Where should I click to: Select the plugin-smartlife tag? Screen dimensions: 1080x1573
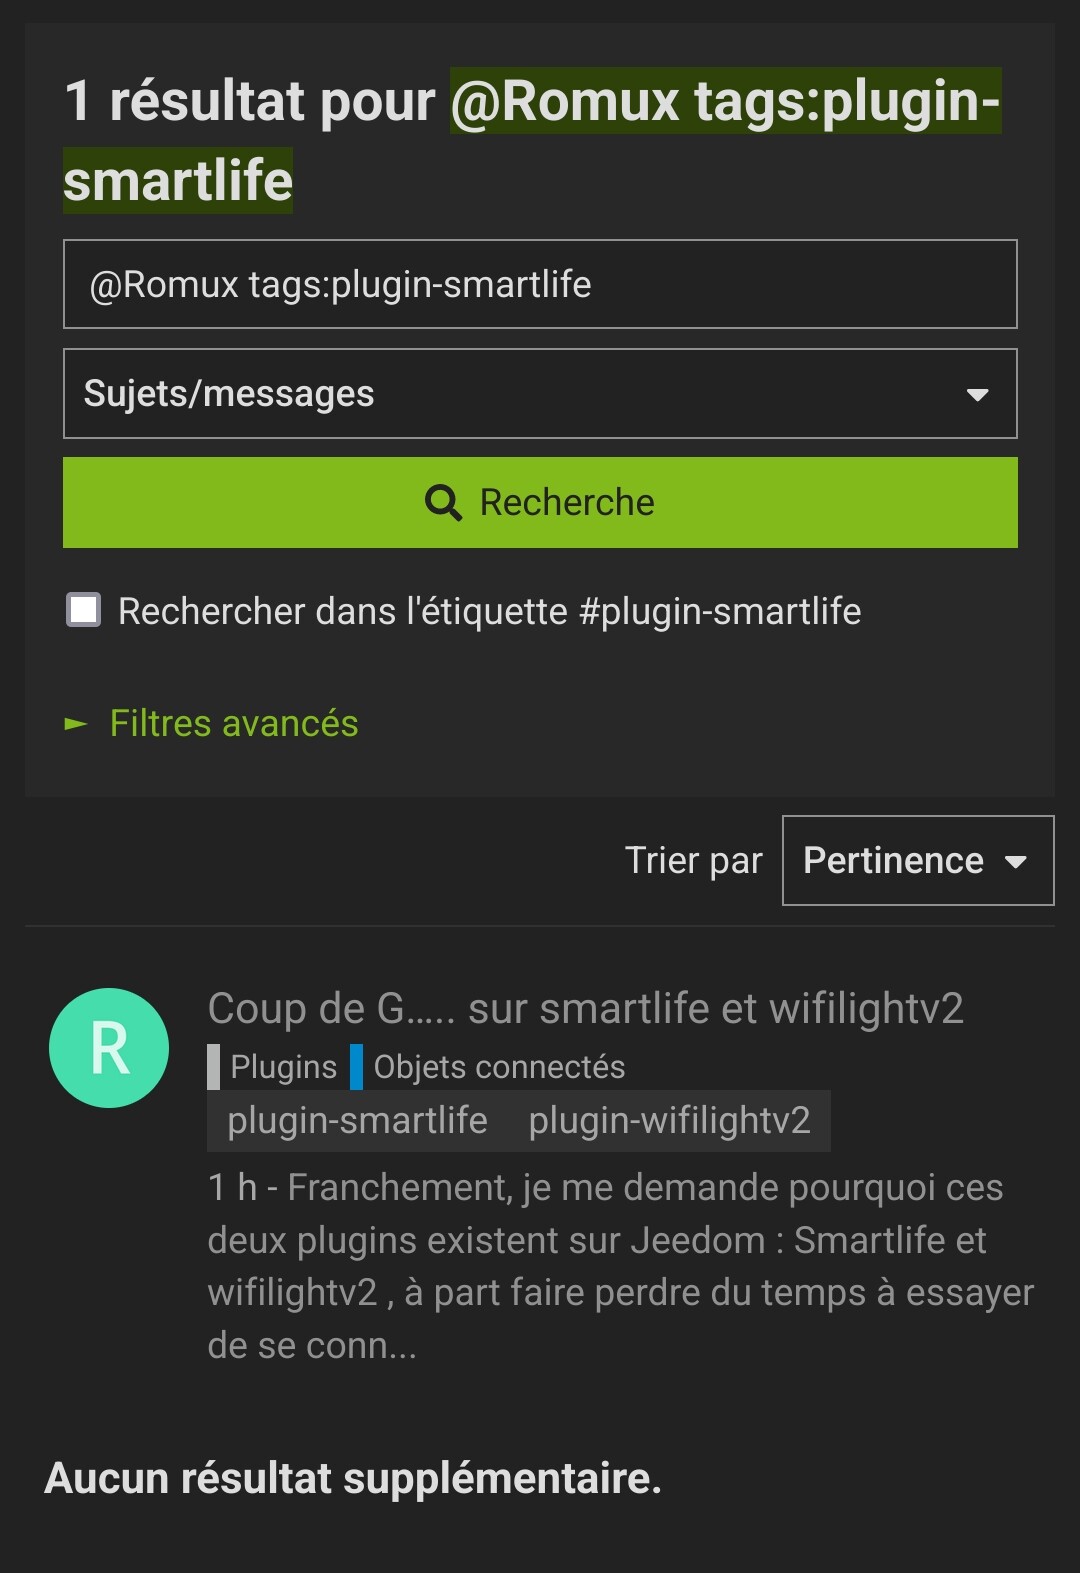tap(357, 1121)
